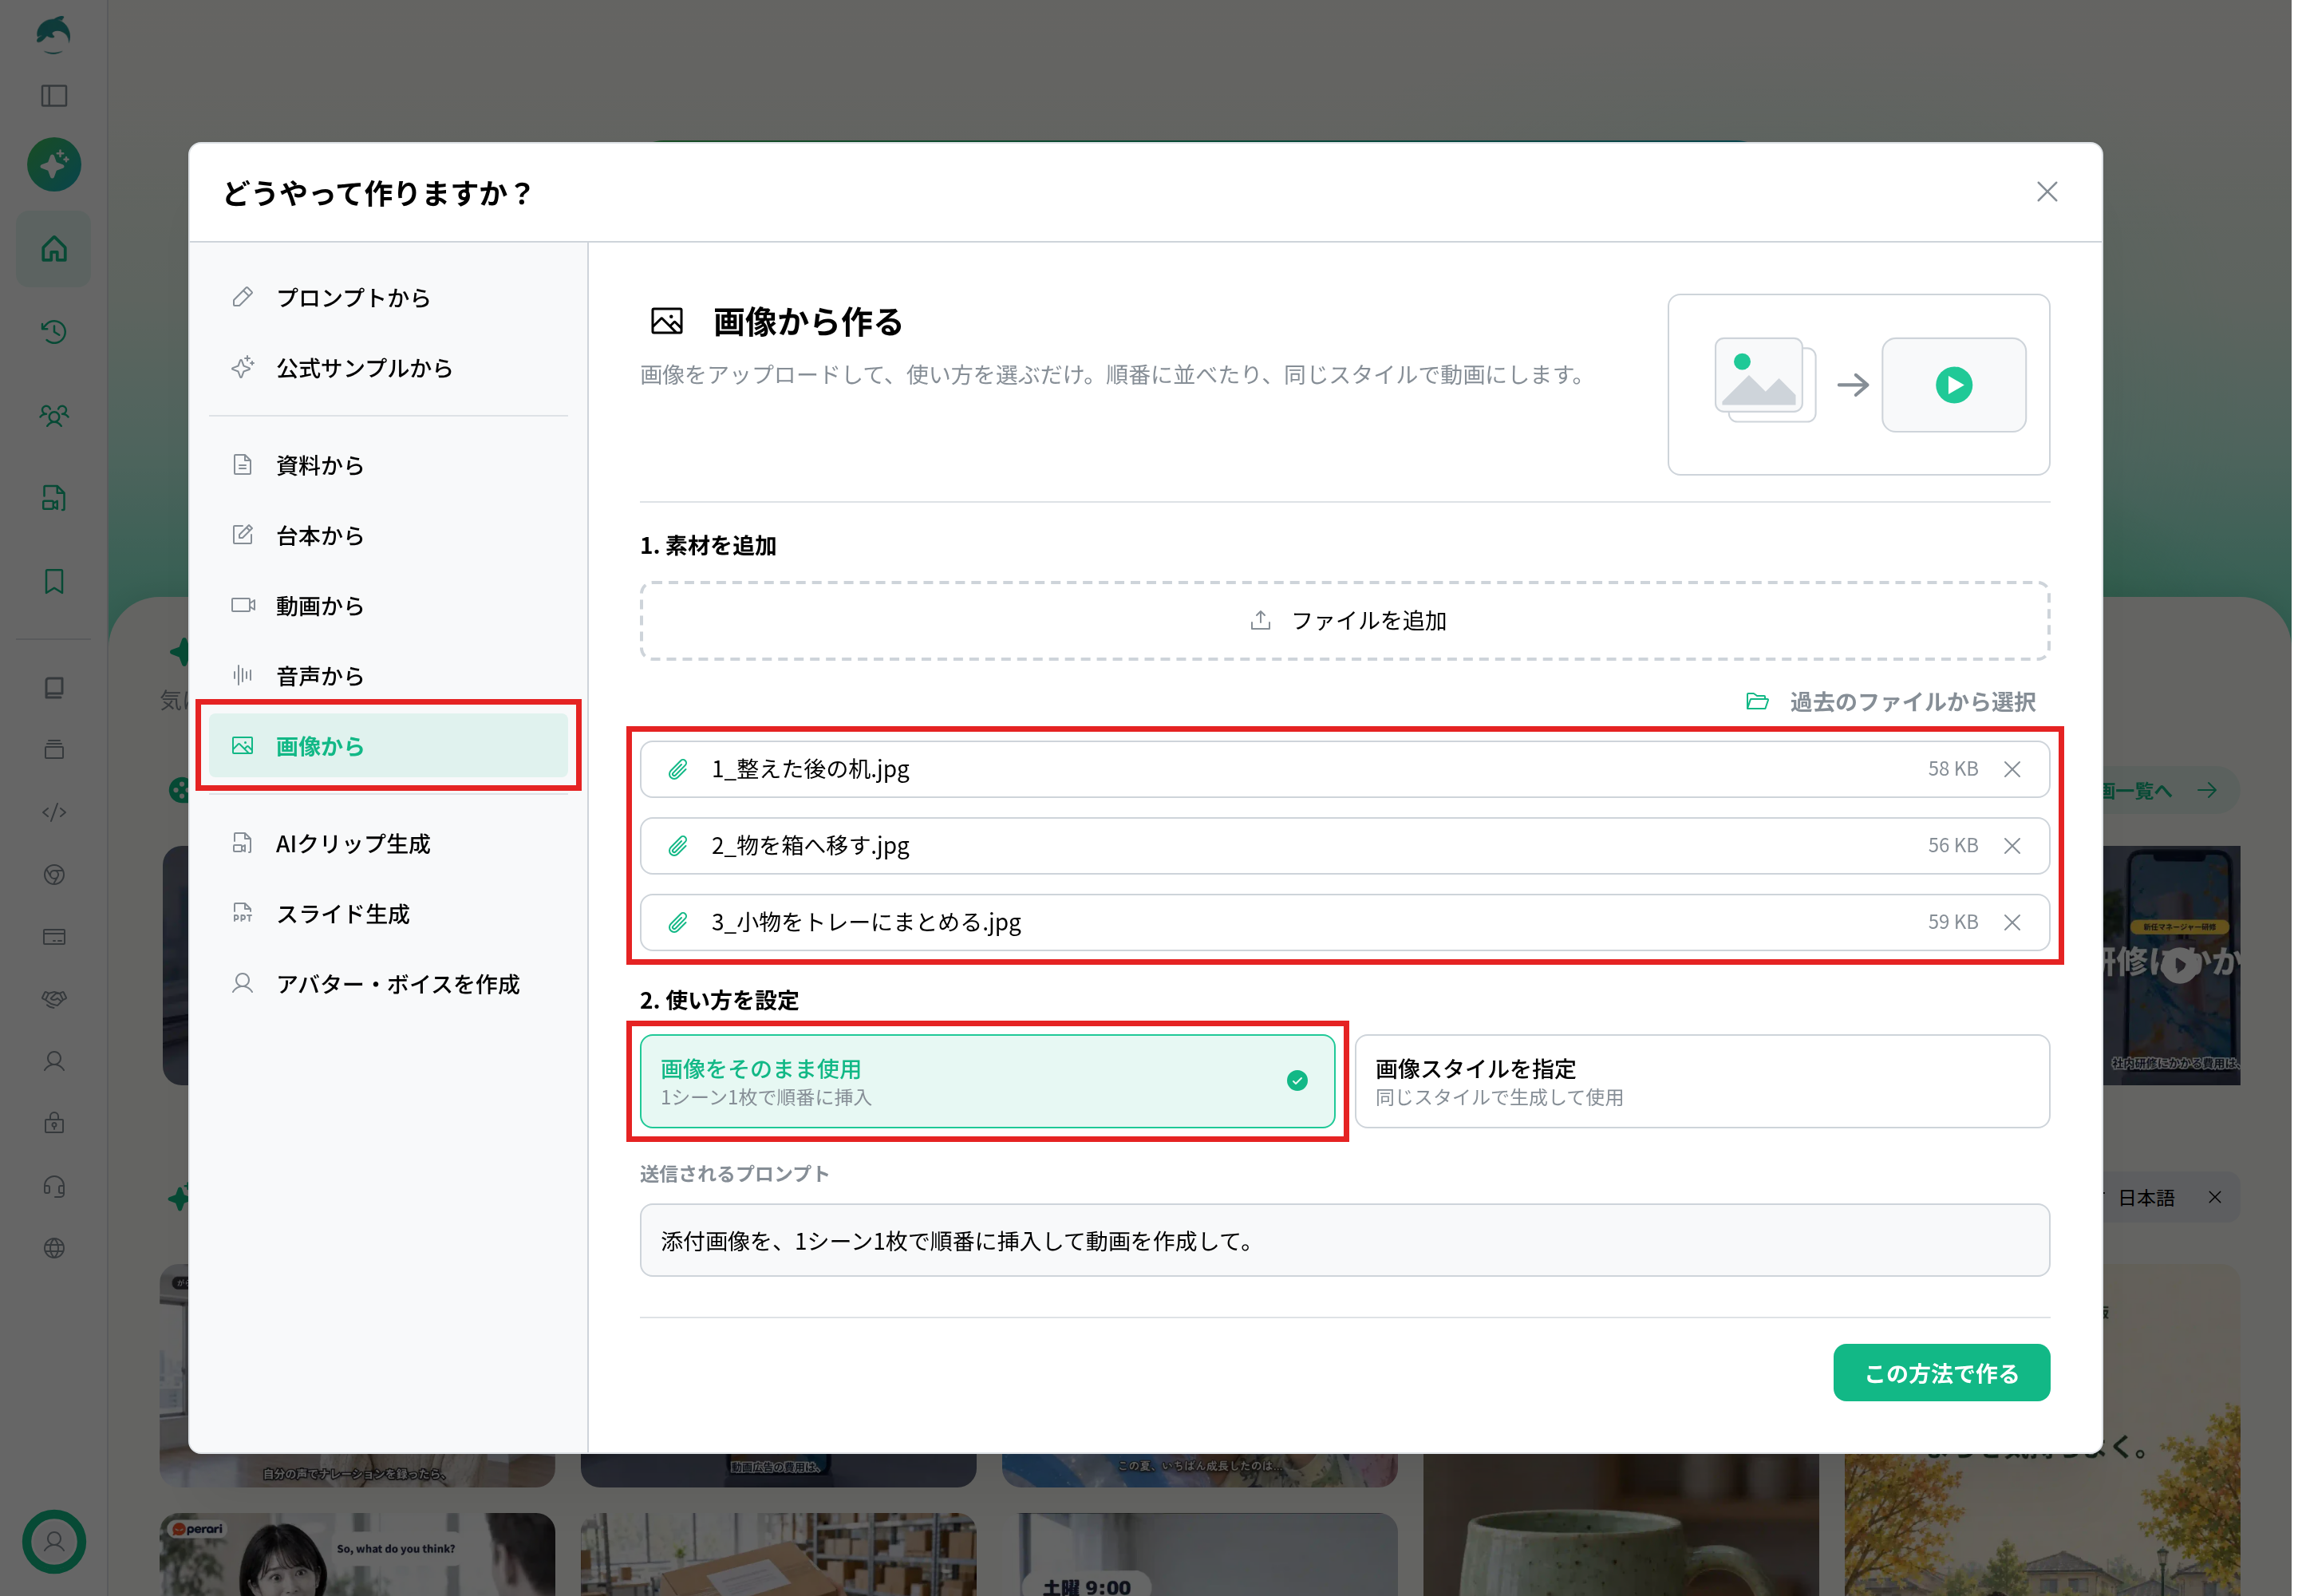Image resolution: width=2298 pixels, height=1596 pixels.
Task: Choose 資料から from the method list
Action: (x=388, y=465)
